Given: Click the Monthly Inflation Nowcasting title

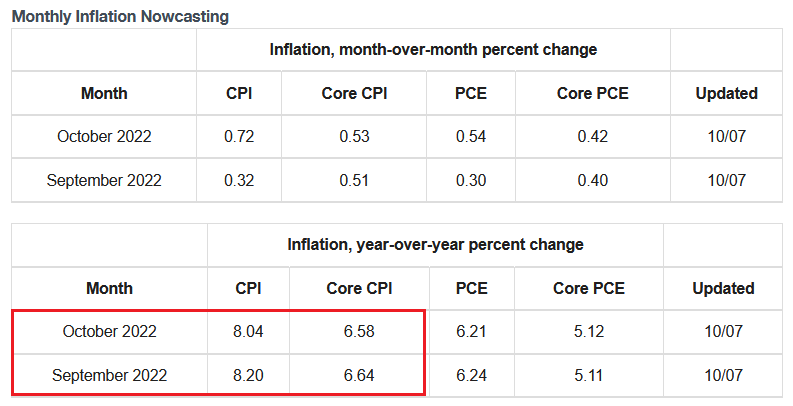Looking at the screenshot, I should (120, 16).
